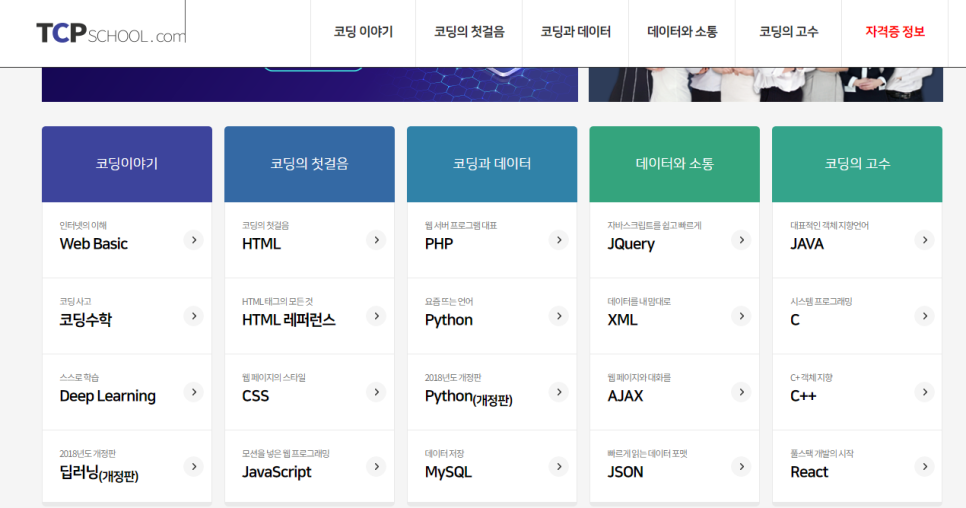Click the 인터넷의 이해 subtitle text
966x508 pixels.
click(x=83, y=225)
